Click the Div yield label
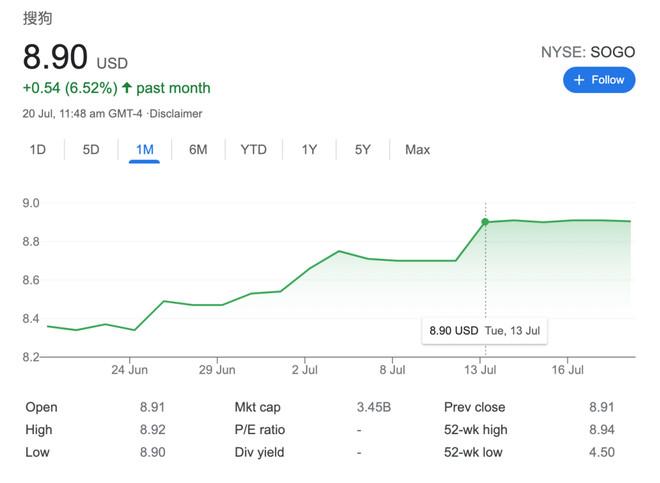Image resolution: width=660 pixels, height=483 pixels. pyautogui.click(x=259, y=452)
